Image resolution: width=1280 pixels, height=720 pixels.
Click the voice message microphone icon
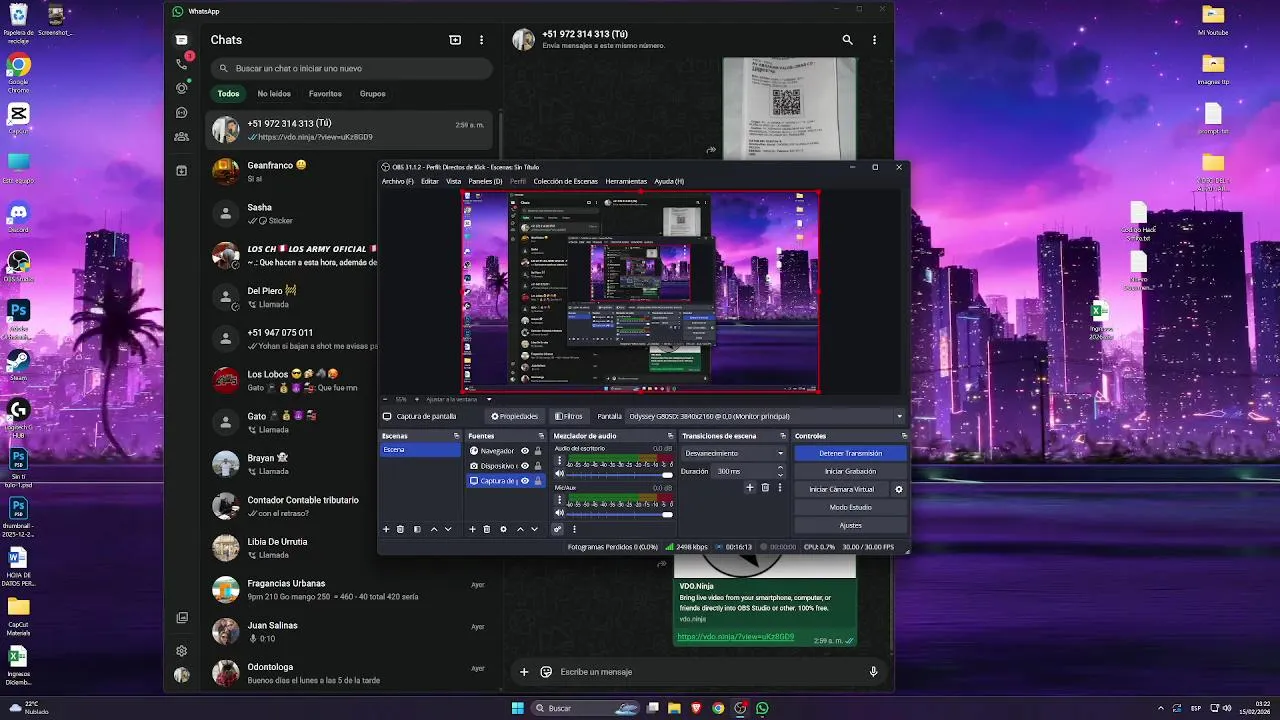(x=873, y=672)
